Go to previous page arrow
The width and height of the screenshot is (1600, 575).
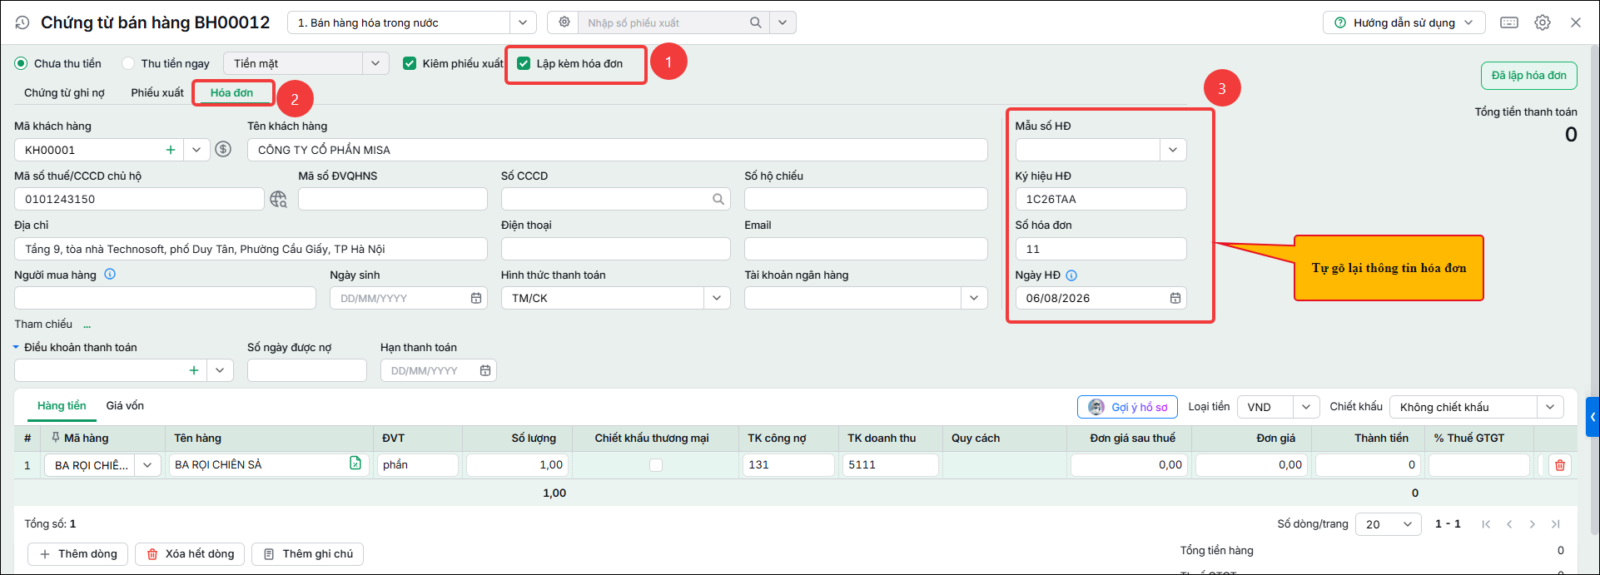pyautogui.click(x=1509, y=524)
